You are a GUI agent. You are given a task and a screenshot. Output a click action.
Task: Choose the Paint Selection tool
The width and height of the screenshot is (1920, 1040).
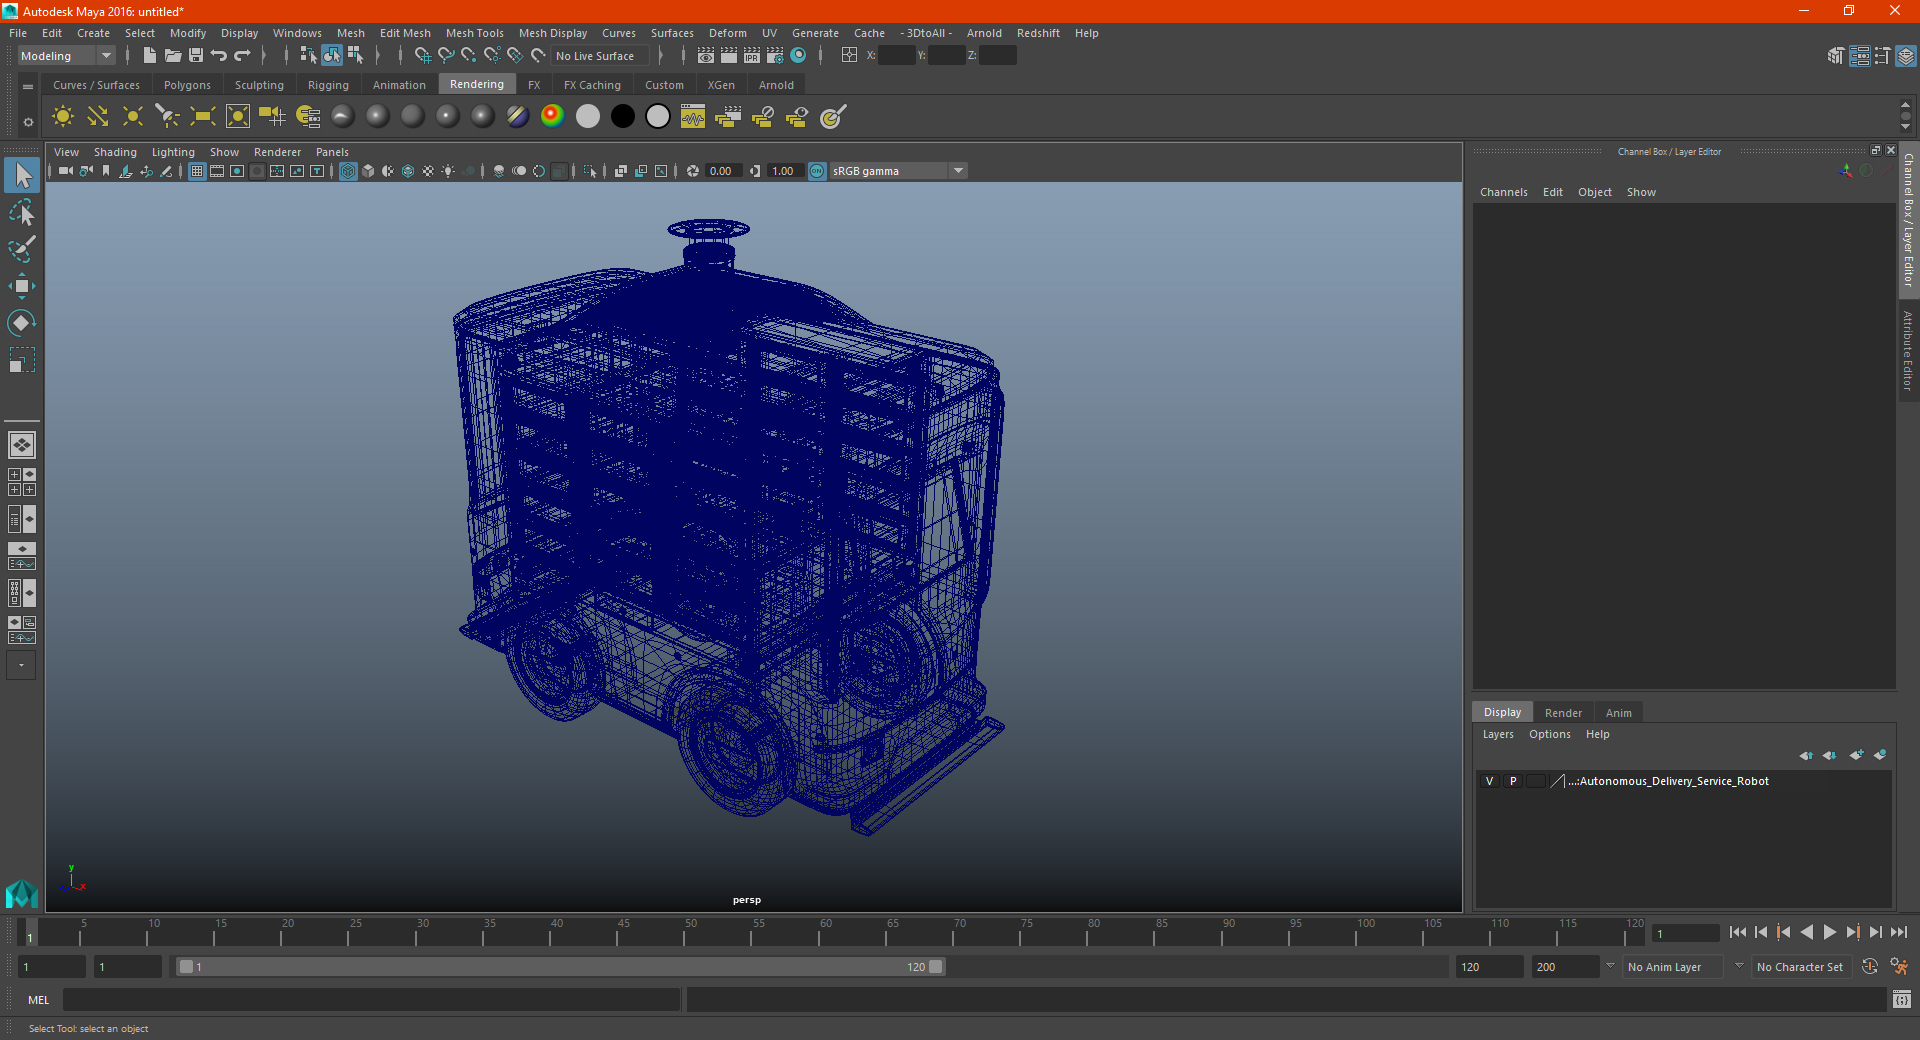[x=22, y=249]
